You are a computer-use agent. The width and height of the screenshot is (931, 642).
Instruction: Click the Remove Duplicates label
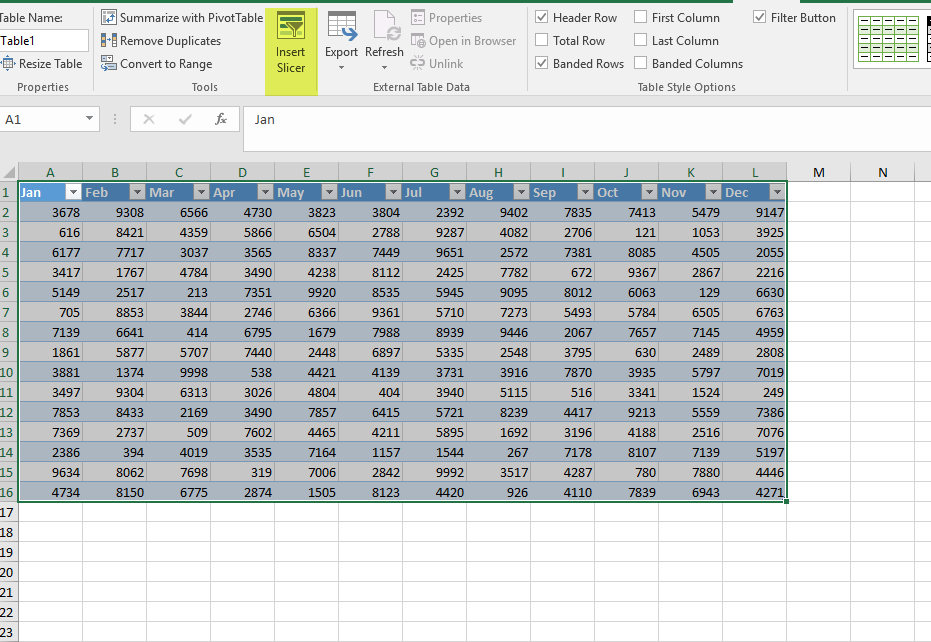pyautogui.click(x=170, y=40)
